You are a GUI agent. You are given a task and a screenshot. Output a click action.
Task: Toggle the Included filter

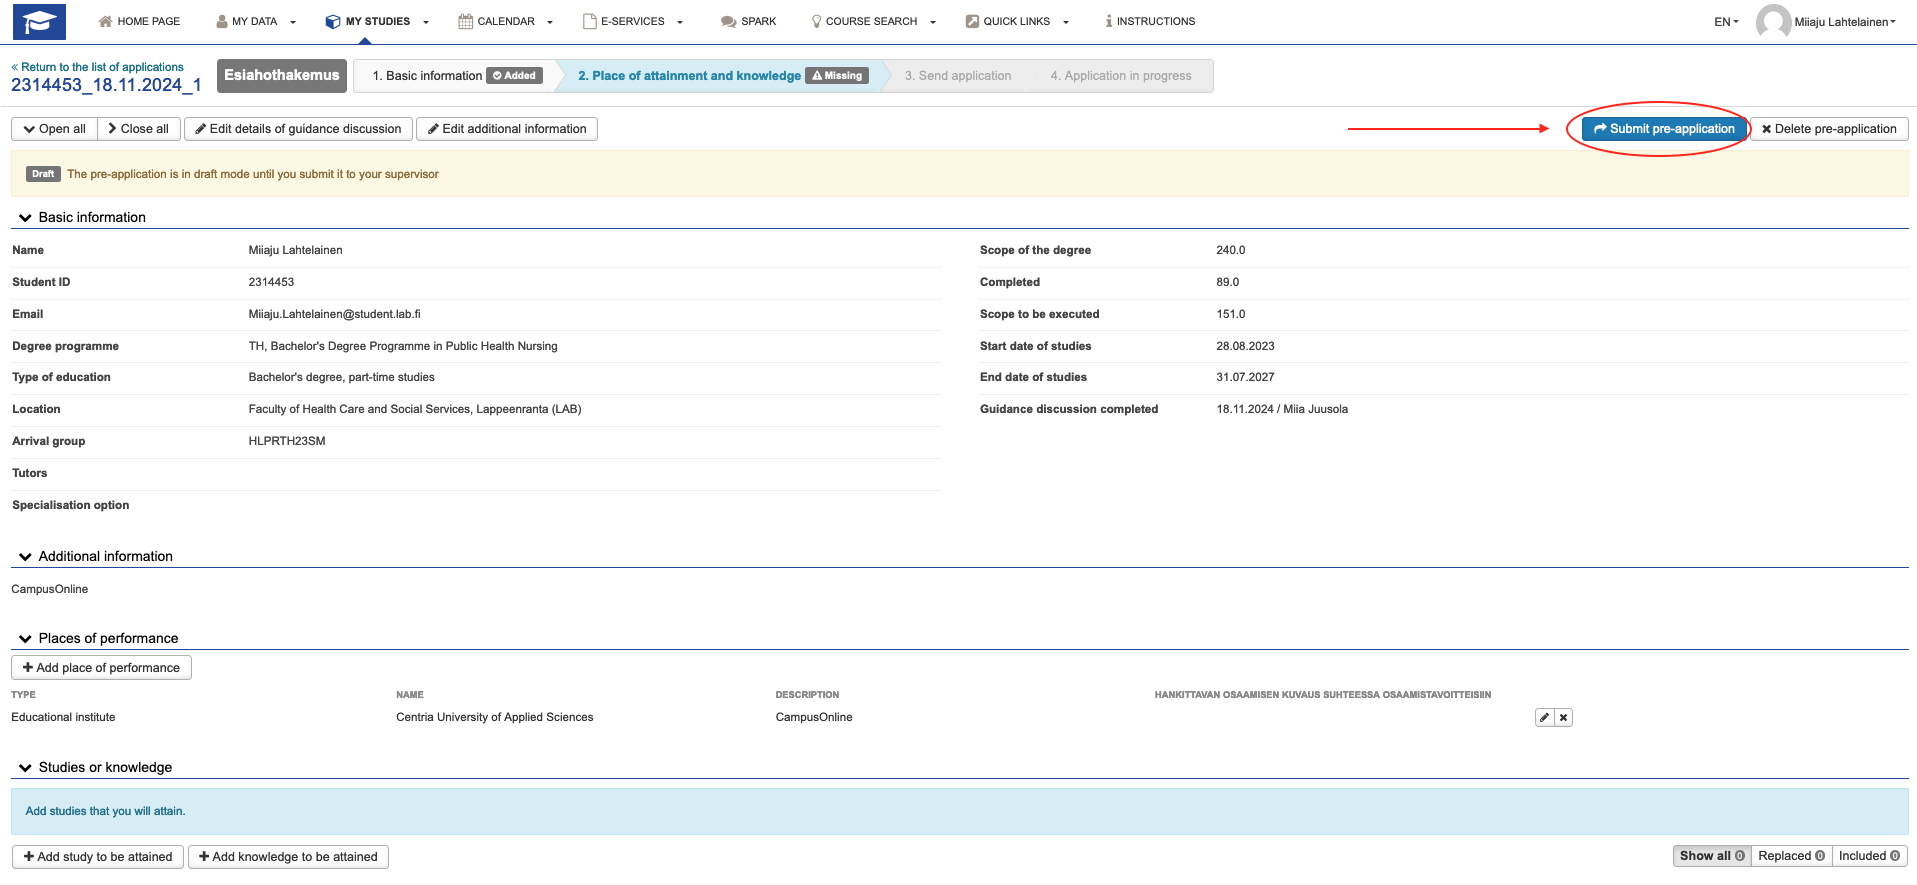[x=1868, y=856]
